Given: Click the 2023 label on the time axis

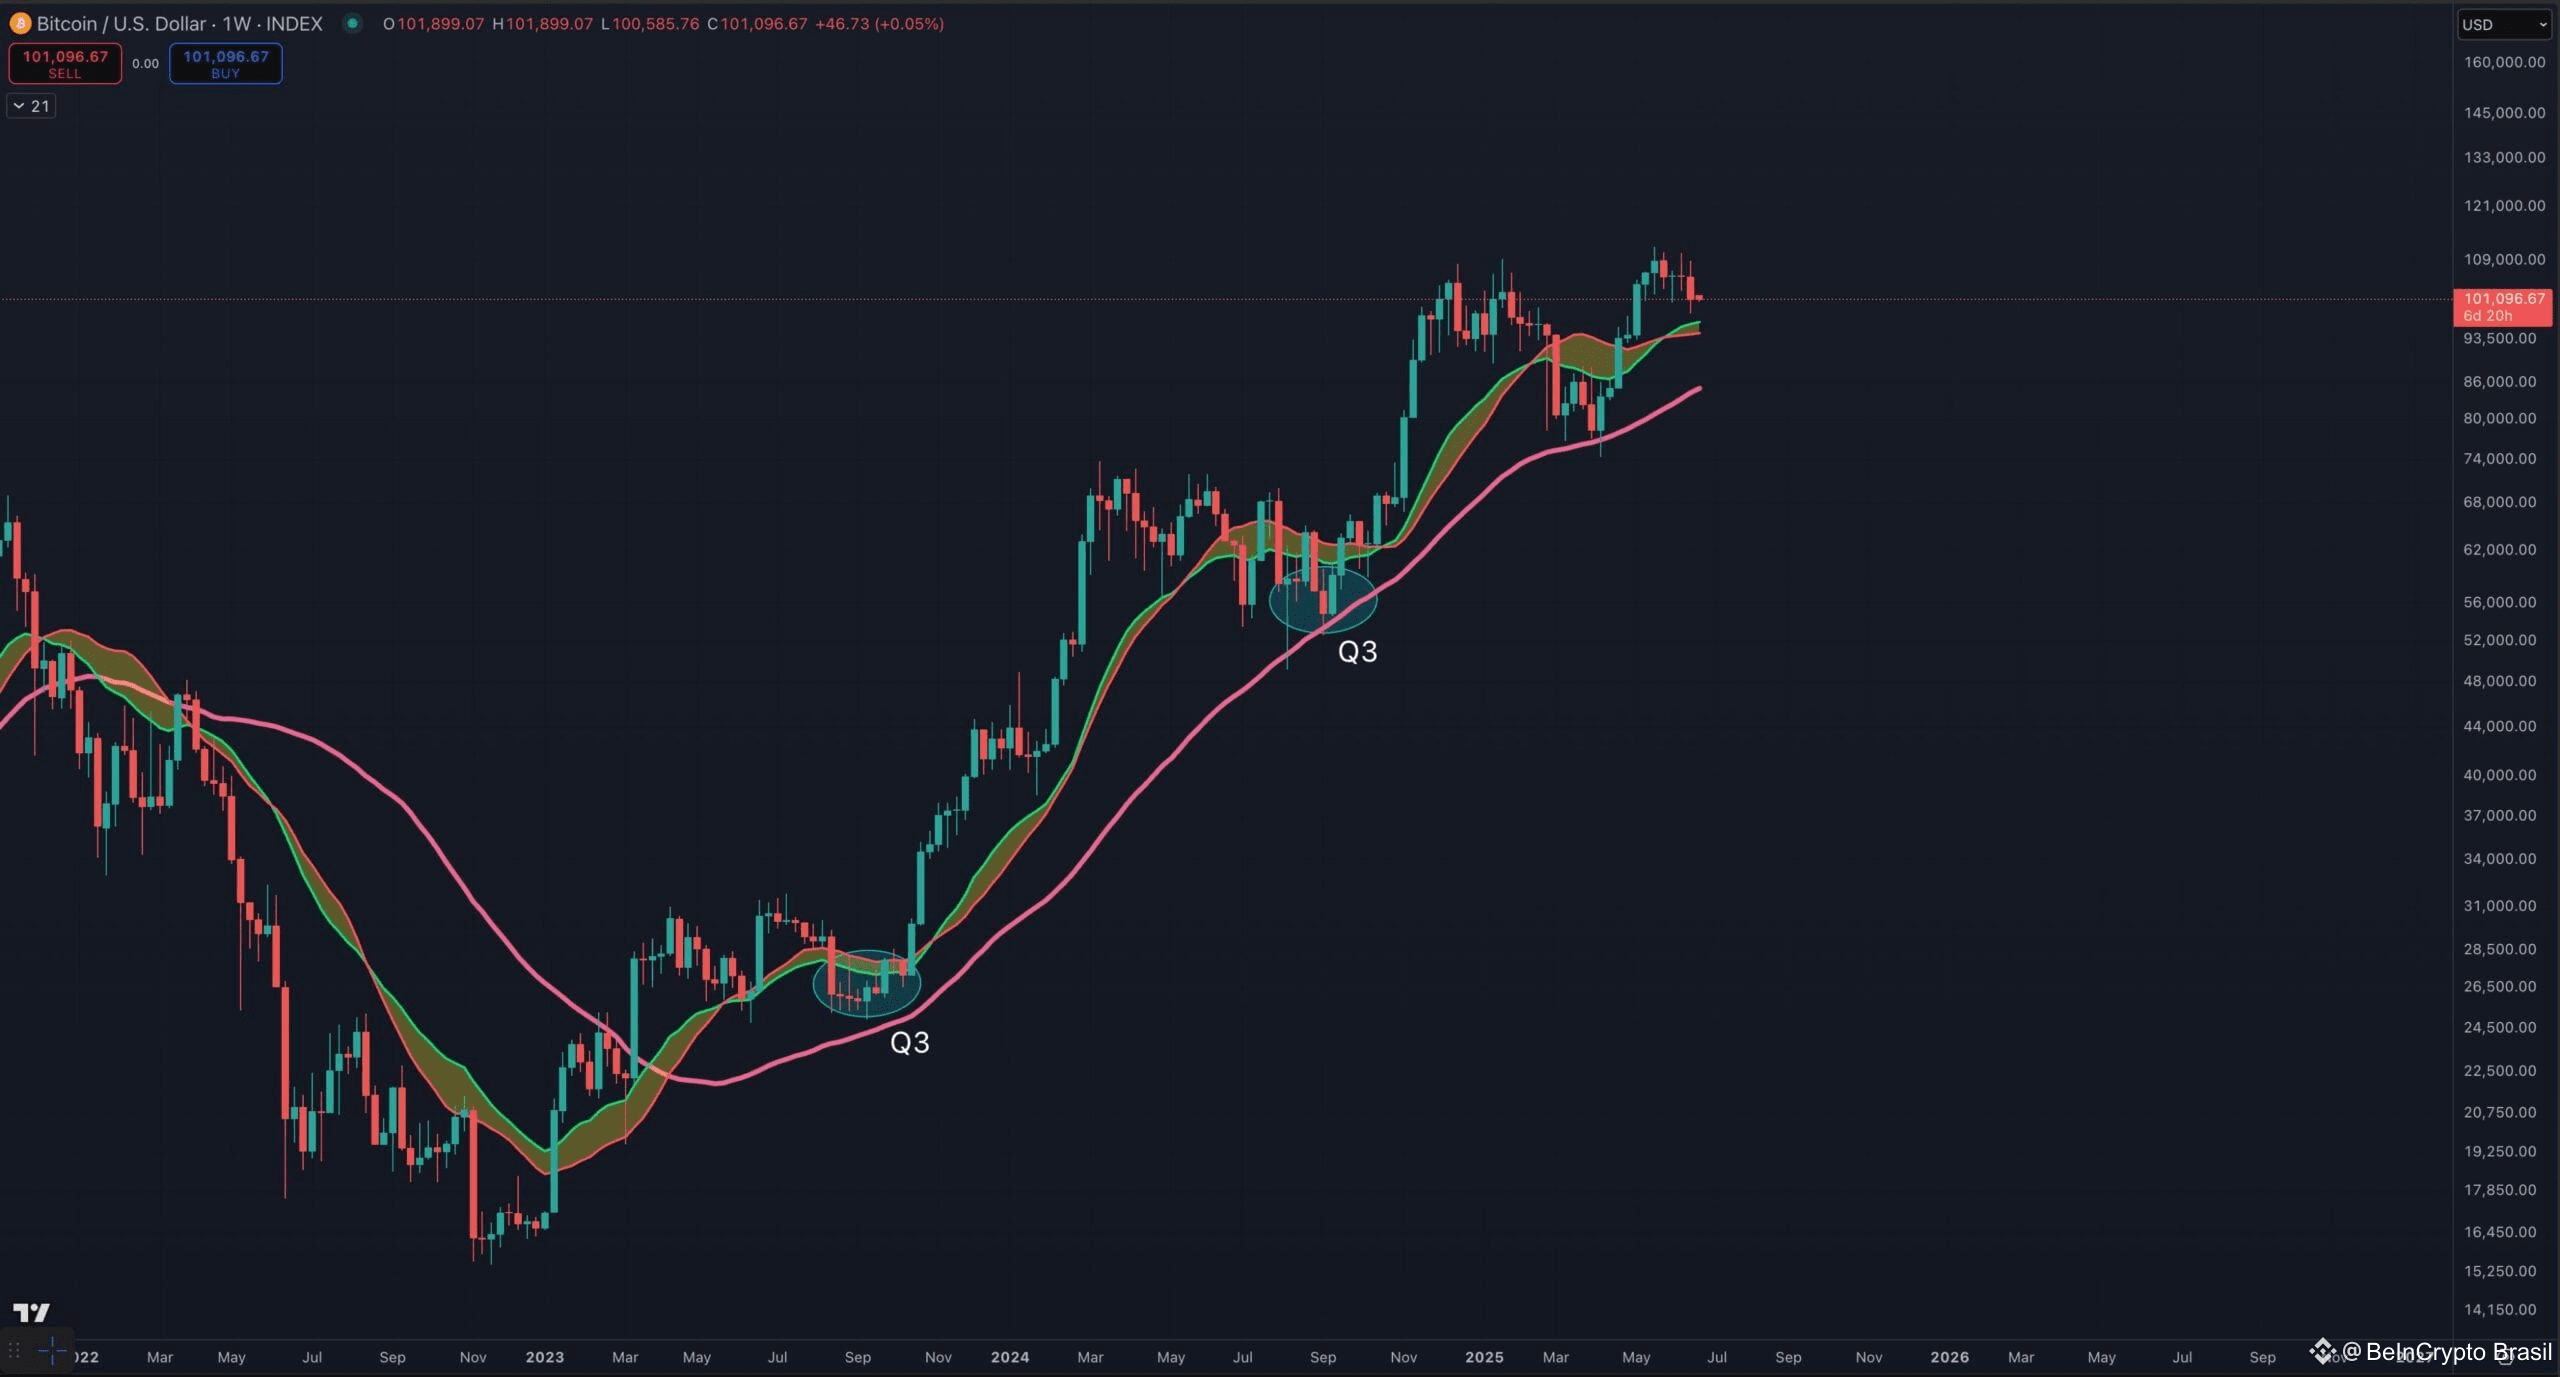Looking at the screenshot, I should click(545, 1358).
